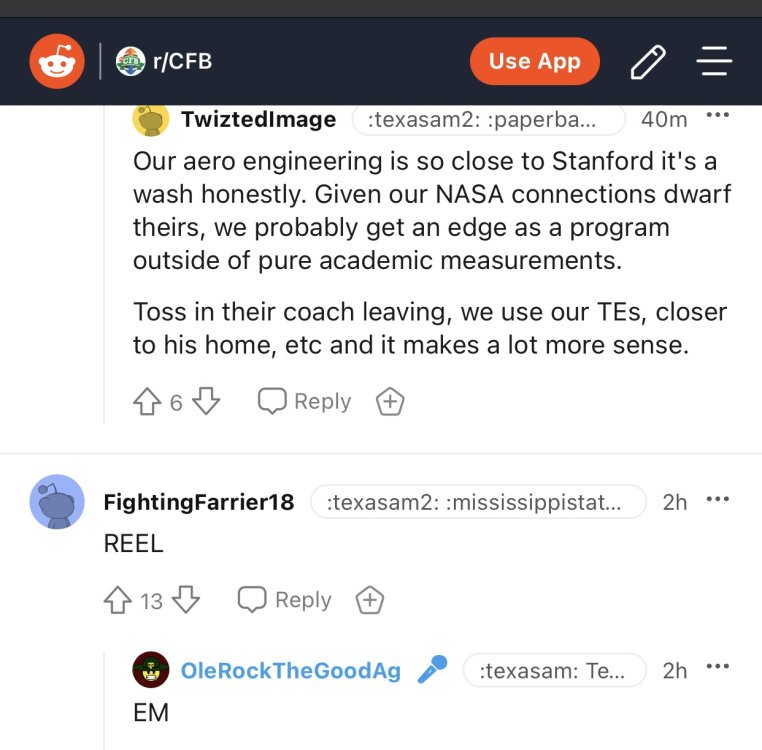
Task: Award FightingFarrier18's REEL comment
Action: 370,600
